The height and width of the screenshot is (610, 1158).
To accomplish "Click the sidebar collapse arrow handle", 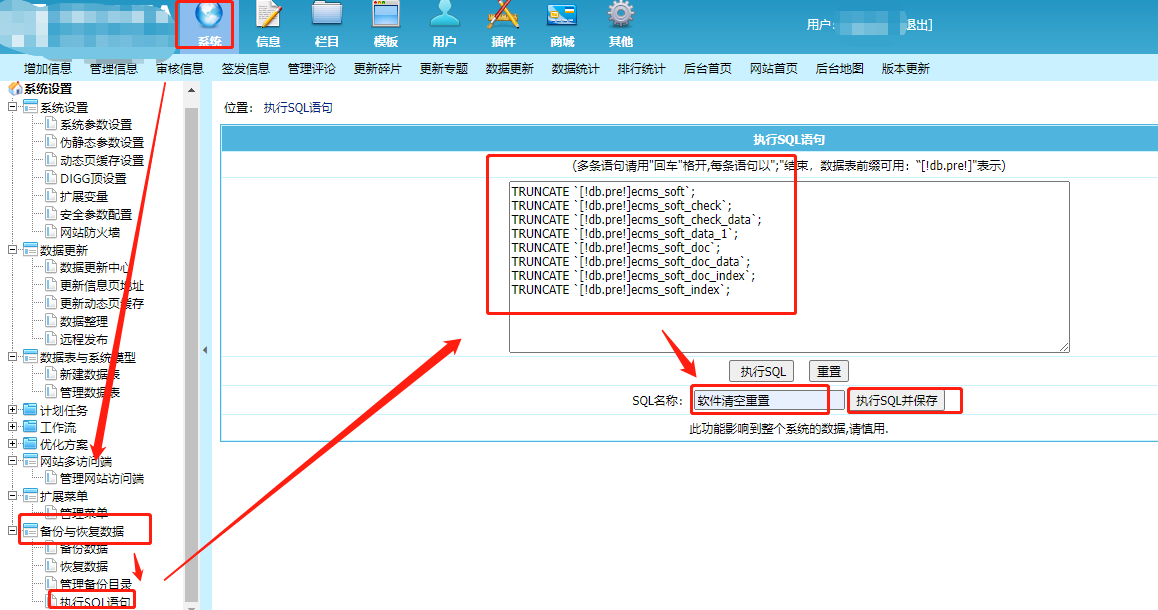I will 205,350.
